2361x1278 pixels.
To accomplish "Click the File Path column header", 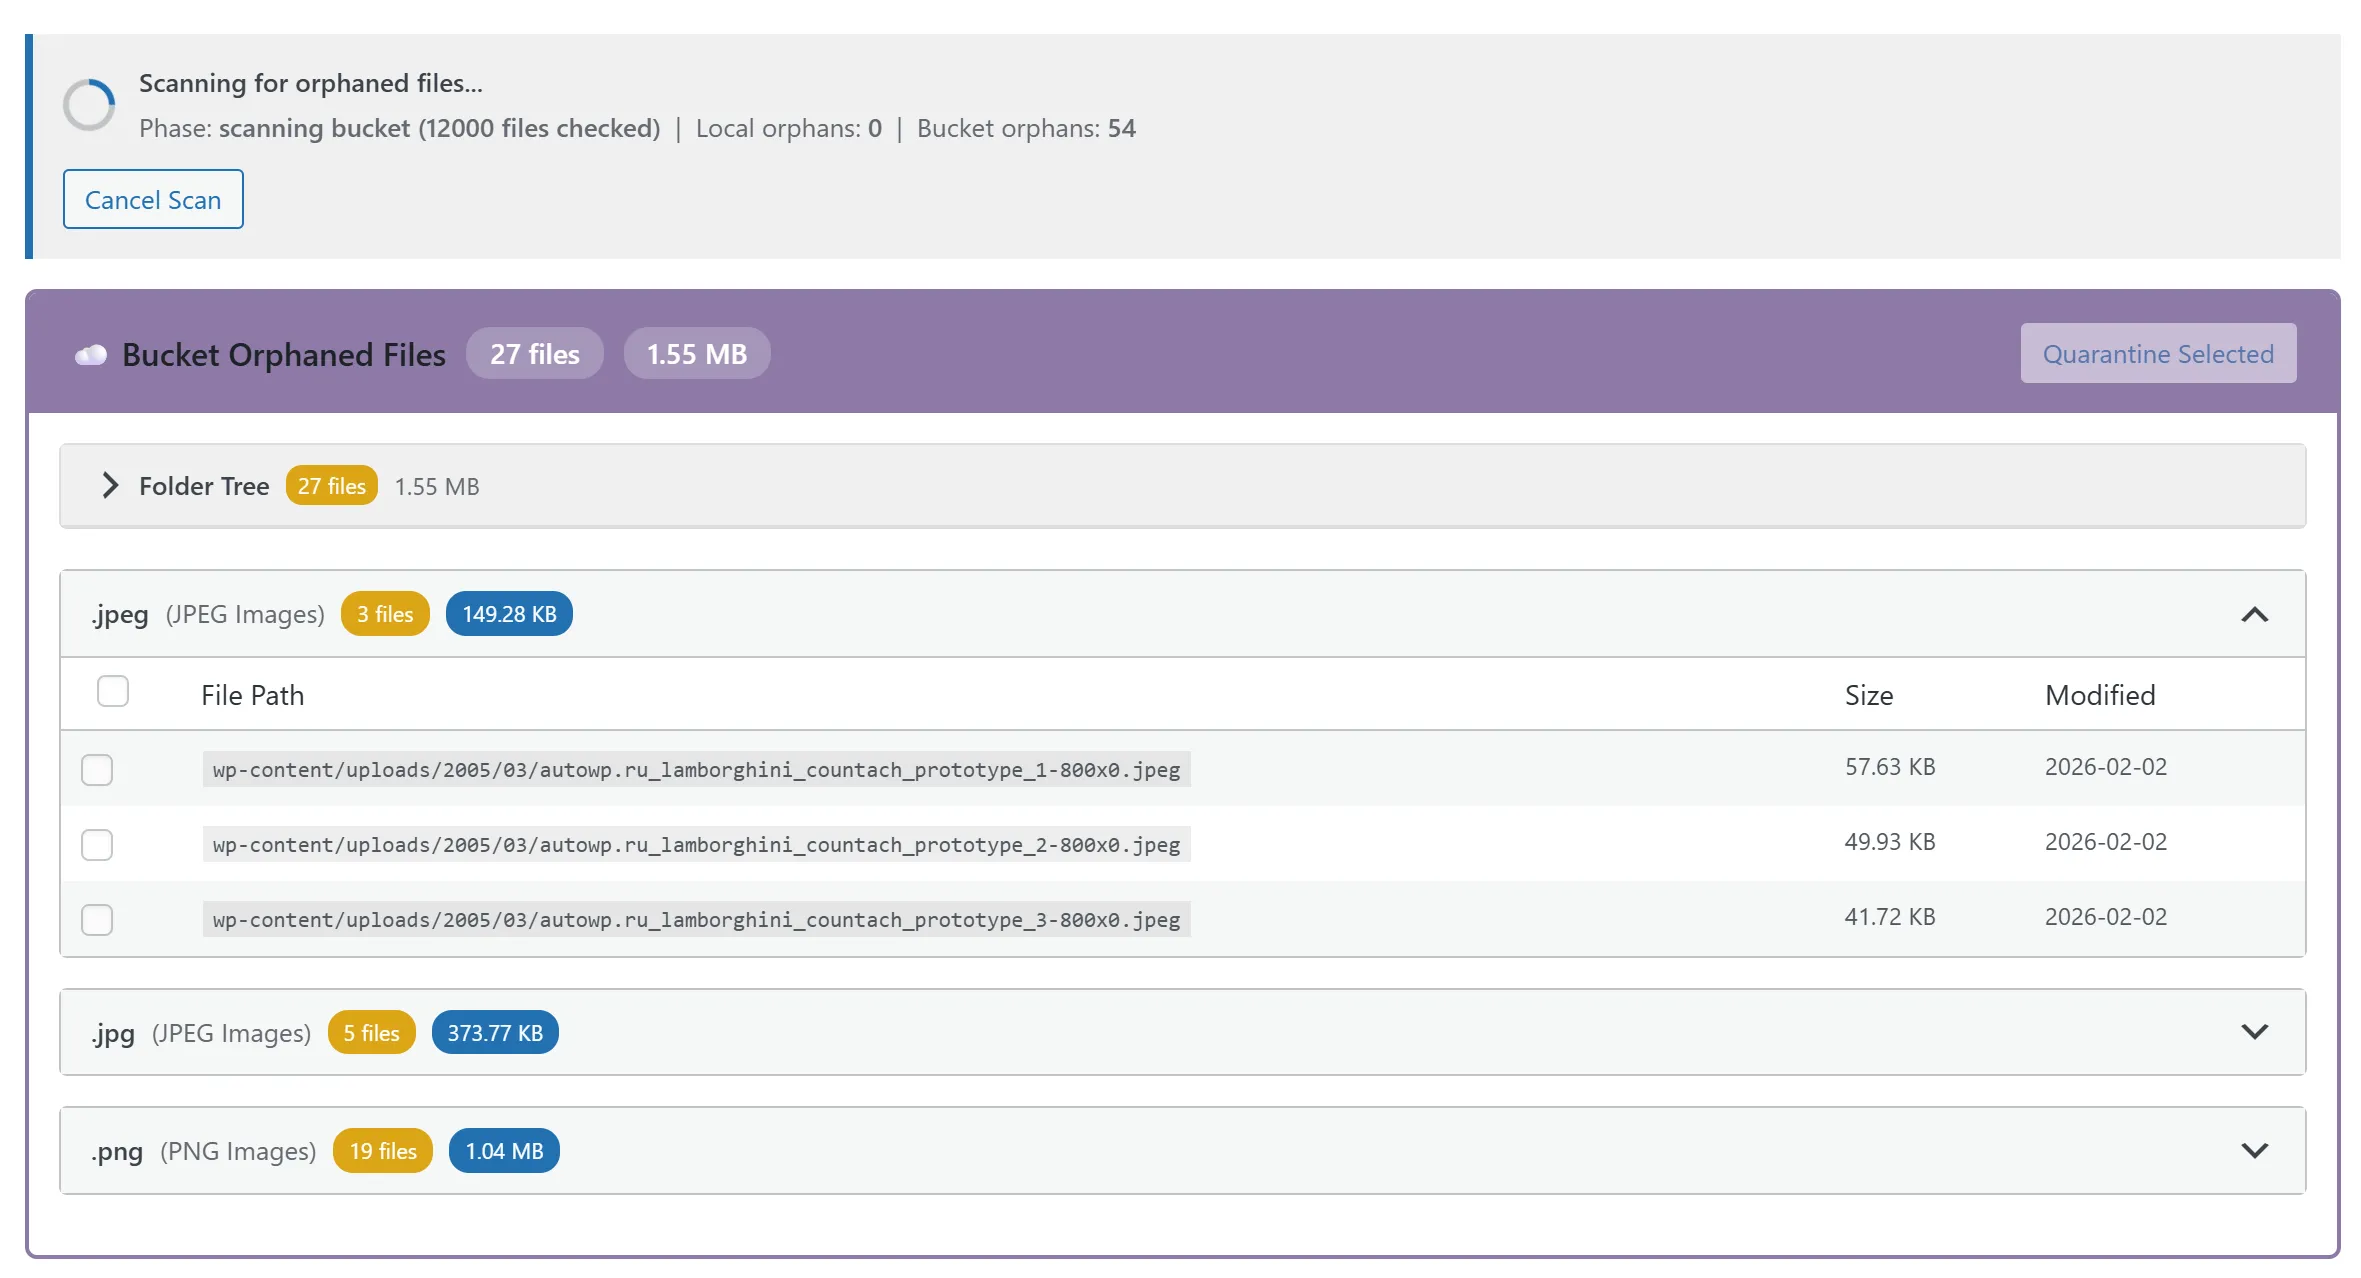I will coord(253,695).
